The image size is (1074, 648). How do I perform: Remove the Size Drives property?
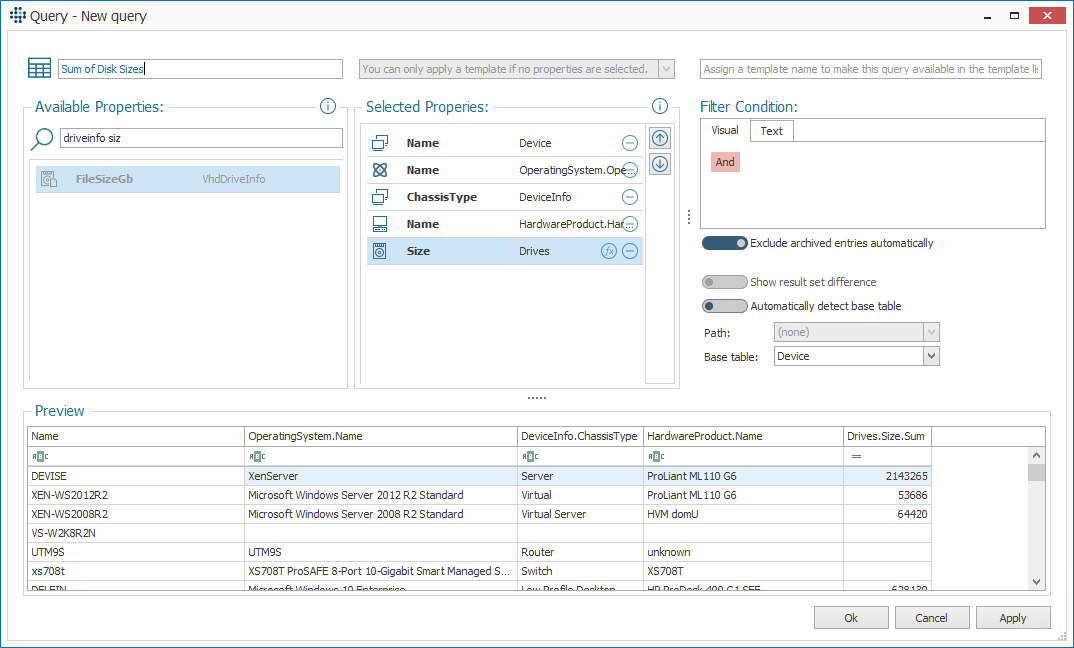[x=629, y=251]
